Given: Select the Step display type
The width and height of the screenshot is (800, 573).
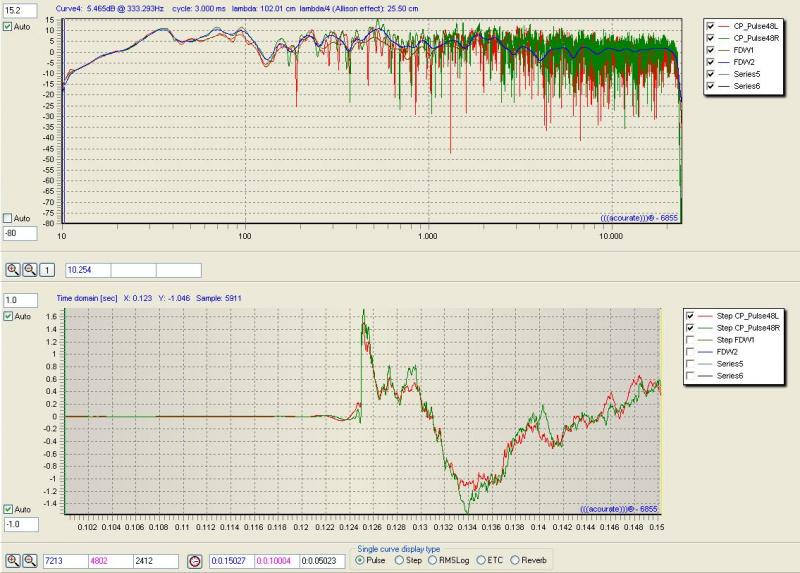Looking at the screenshot, I should click(399, 560).
